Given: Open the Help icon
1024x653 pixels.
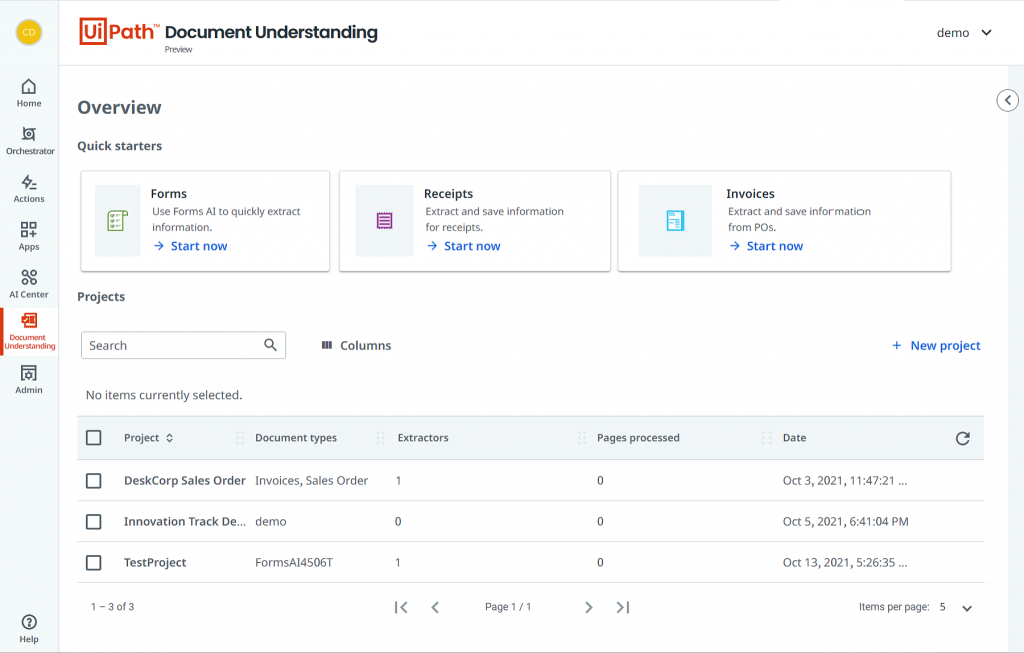Looking at the screenshot, I should click(x=29, y=629).
